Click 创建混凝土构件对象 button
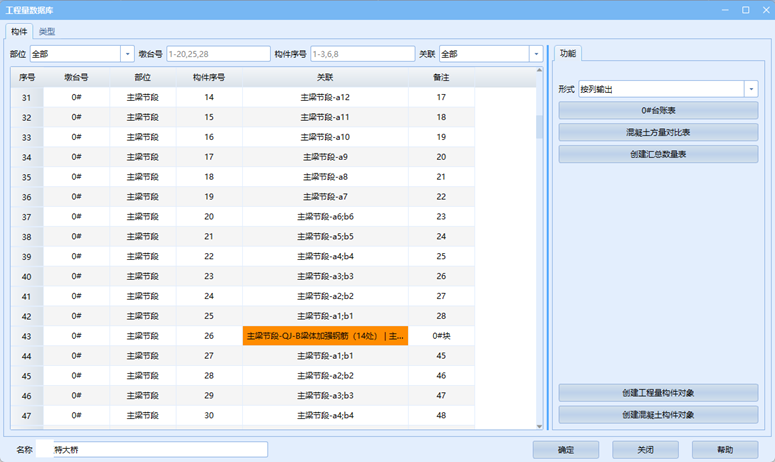 click(x=658, y=414)
